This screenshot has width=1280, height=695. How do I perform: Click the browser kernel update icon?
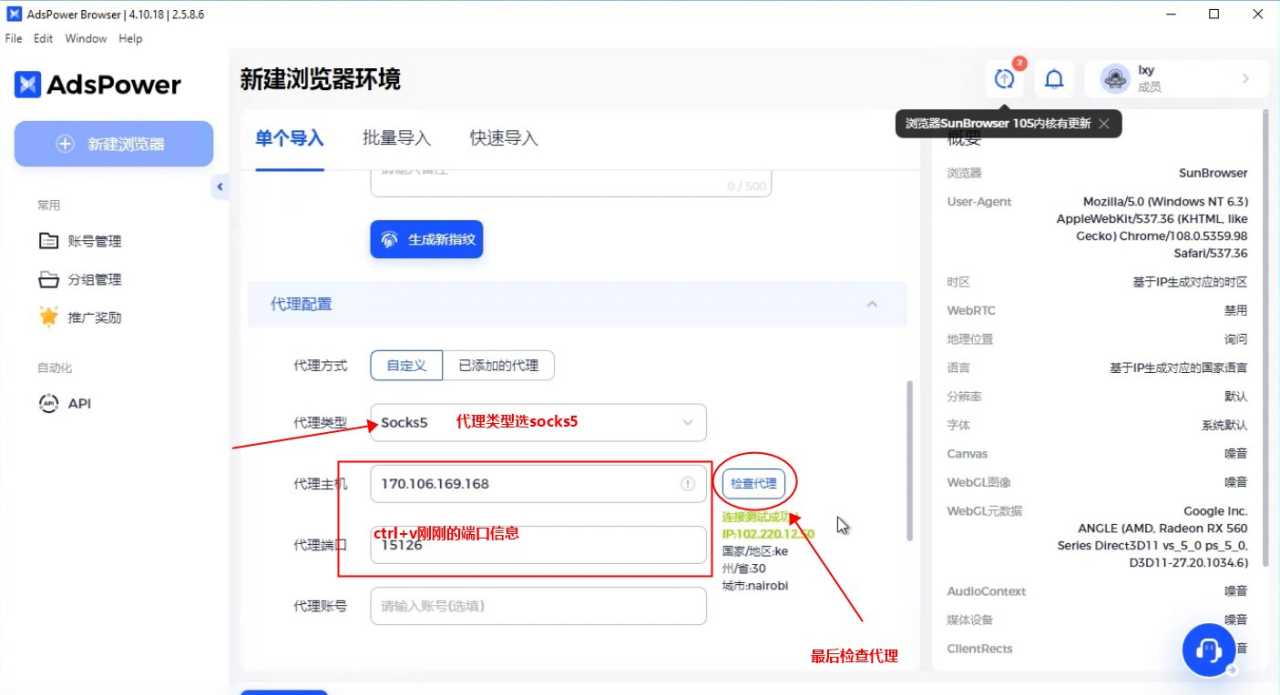coord(1004,79)
